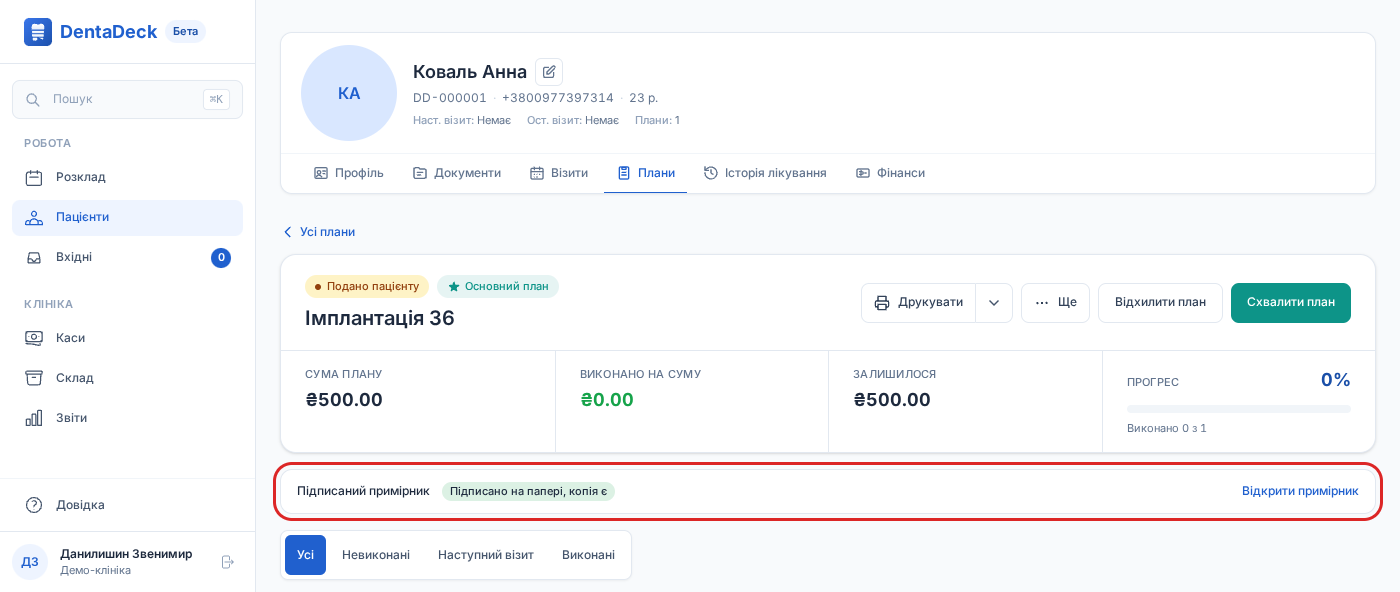Click the star icon in Основний план badge

click(x=454, y=287)
